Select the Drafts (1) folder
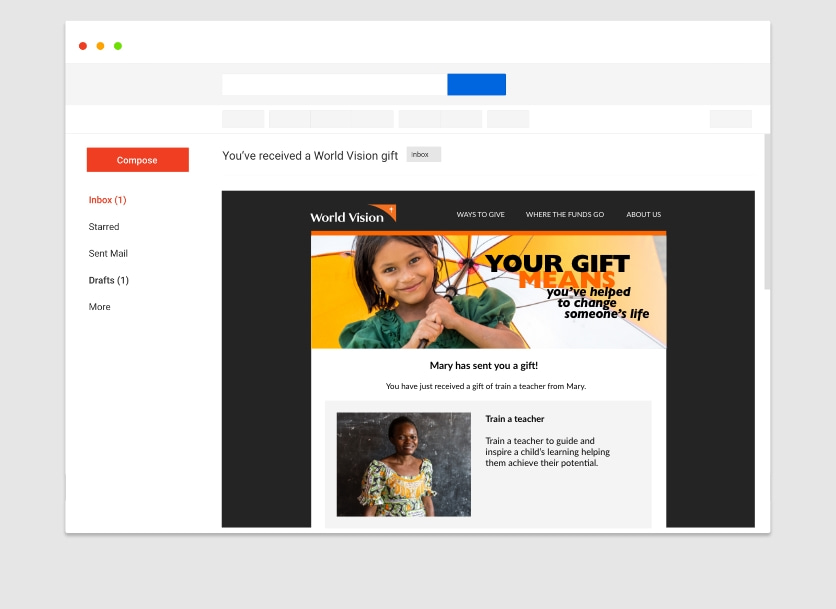 (x=108, y=280)
